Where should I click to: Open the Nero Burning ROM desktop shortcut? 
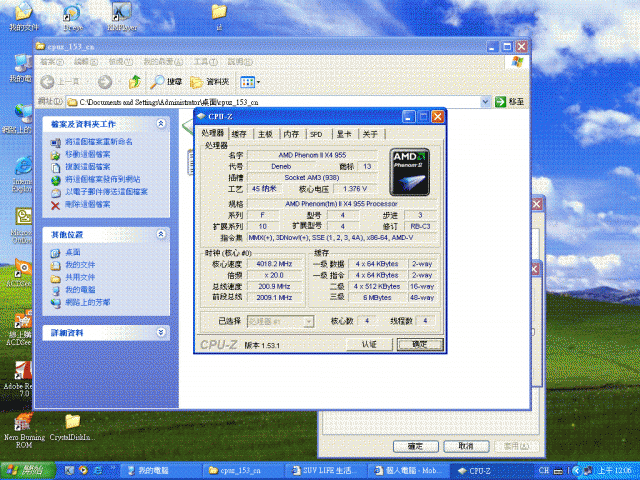tap(24, 430)
